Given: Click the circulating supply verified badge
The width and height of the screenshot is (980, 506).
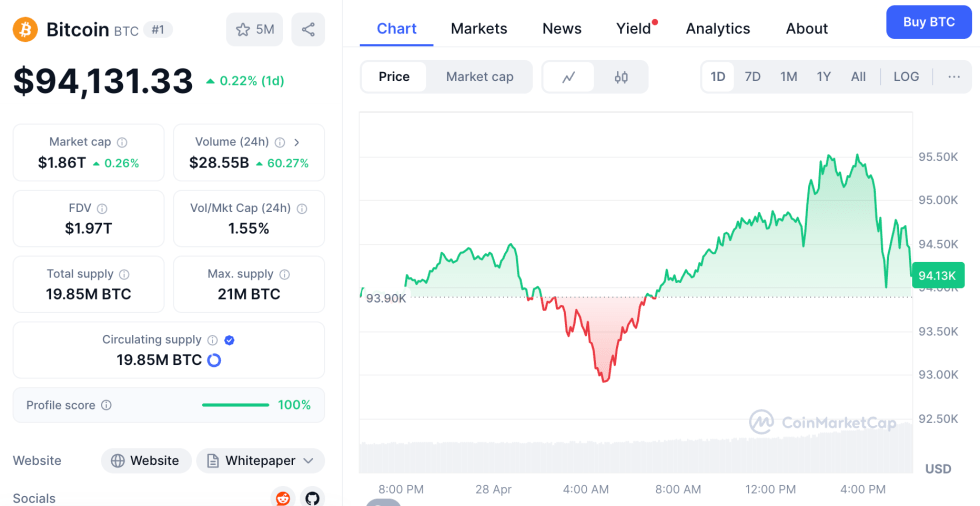Looking at the screenshot, I should pos(229,340).
